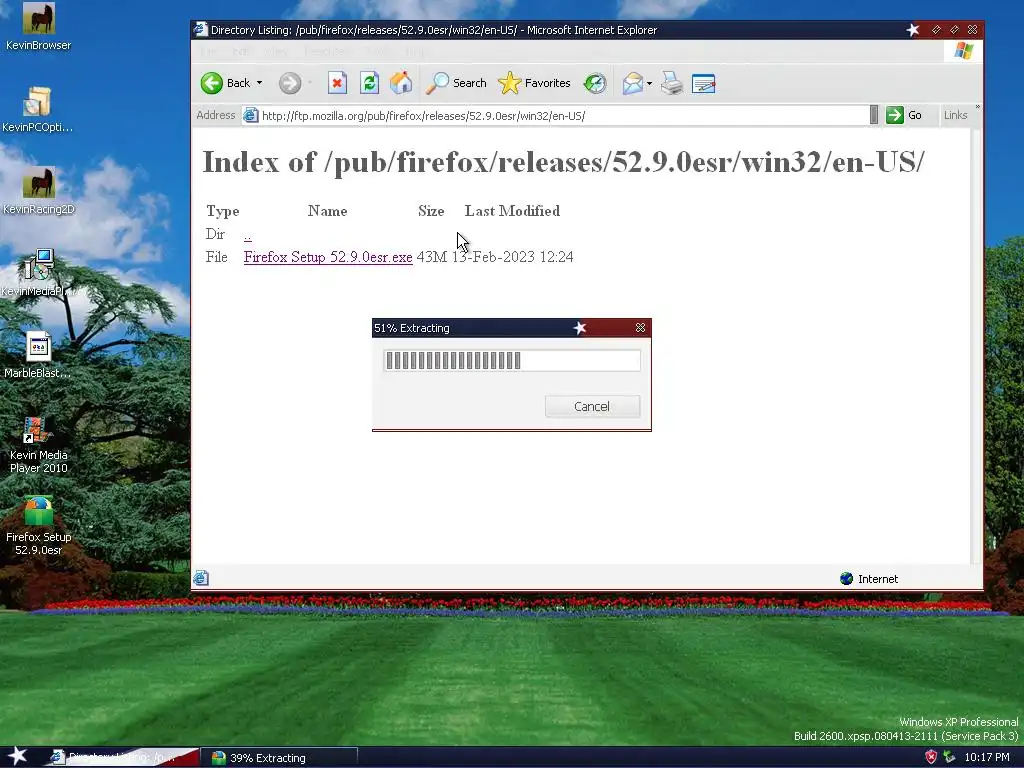
Task: Open the Address bar history dropdown
Action: [874, 116]
